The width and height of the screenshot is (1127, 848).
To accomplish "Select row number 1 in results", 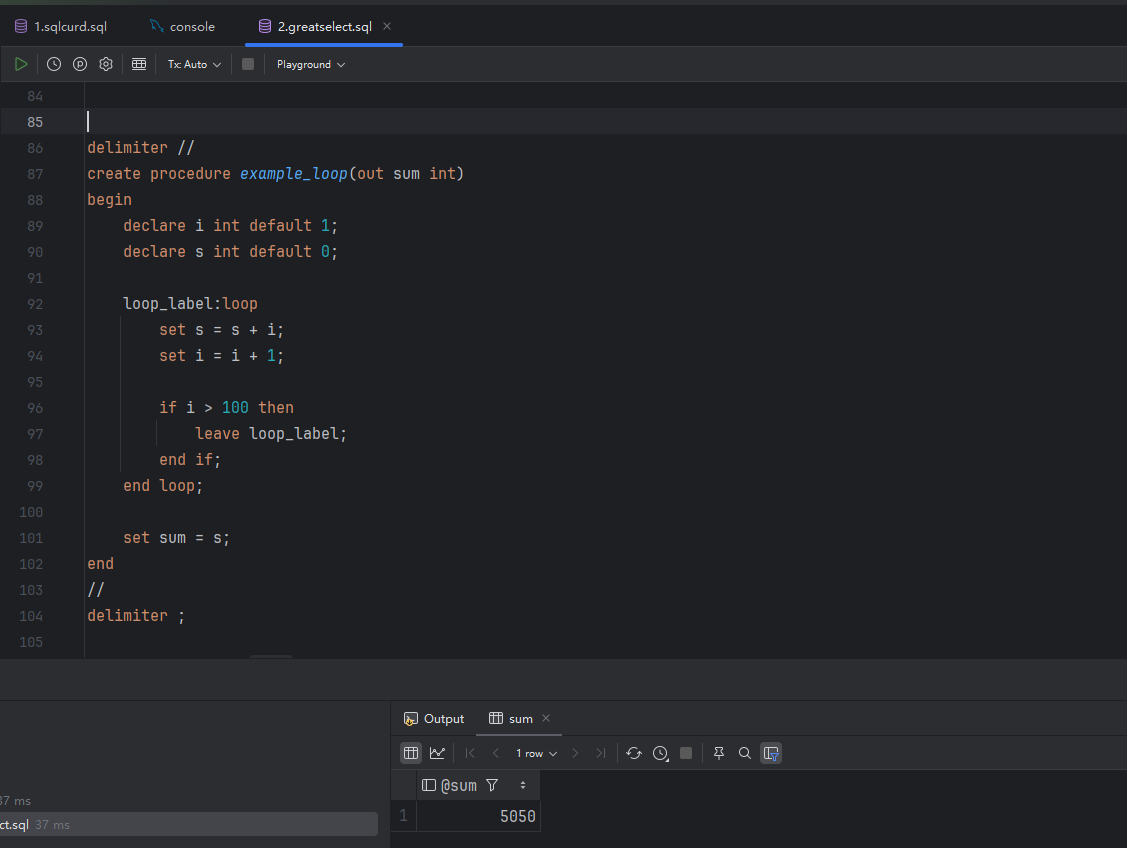I will [x=403, y=816].
